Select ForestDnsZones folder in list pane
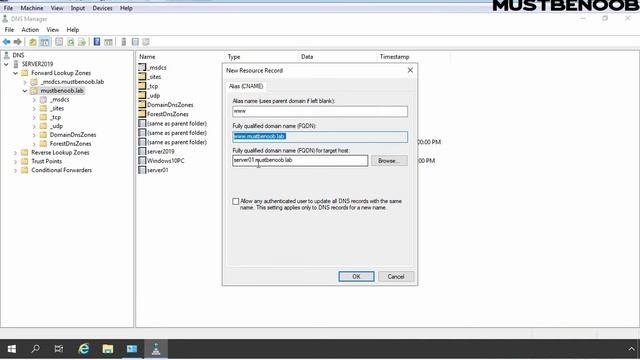The height and width of the screenshot is (360, 640). pyautogui.click(x=163, y=114)
